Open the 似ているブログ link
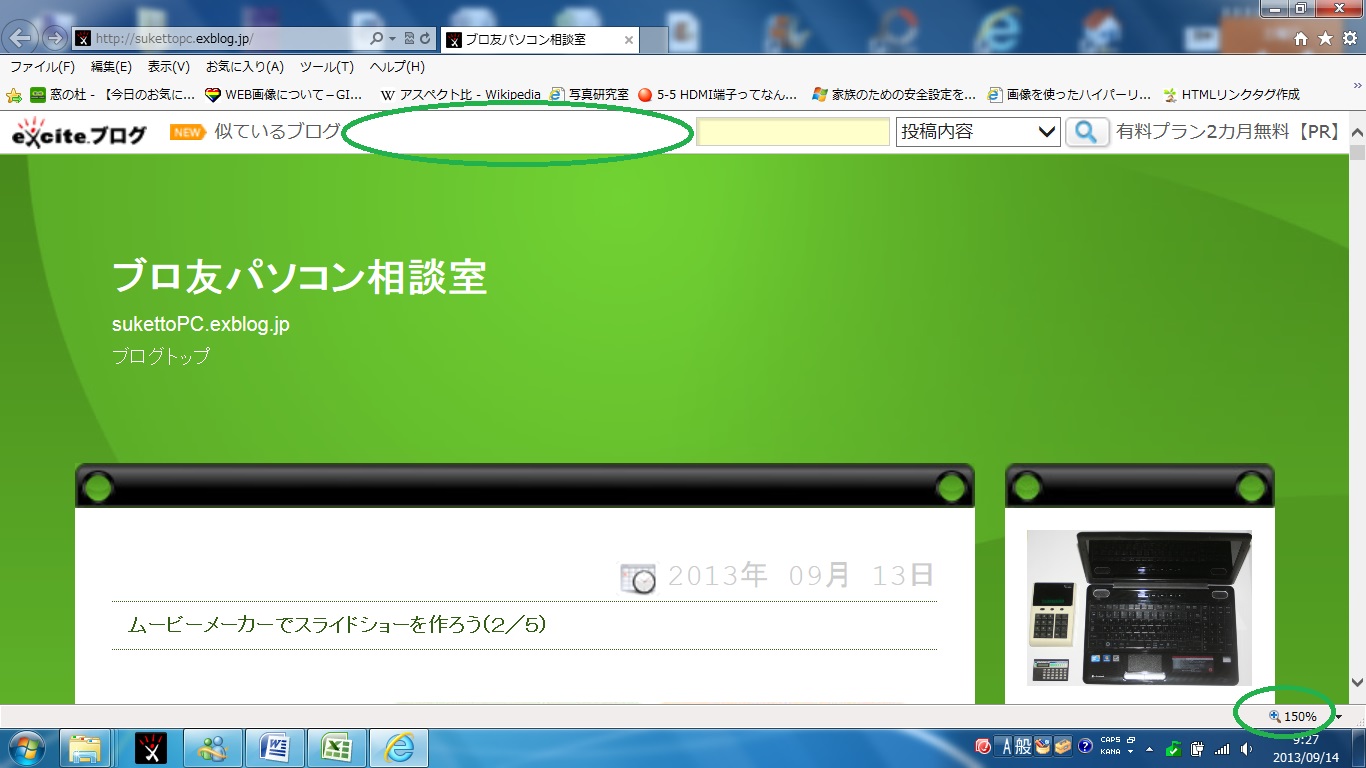The image size is (1366, 768). point(277,132)
